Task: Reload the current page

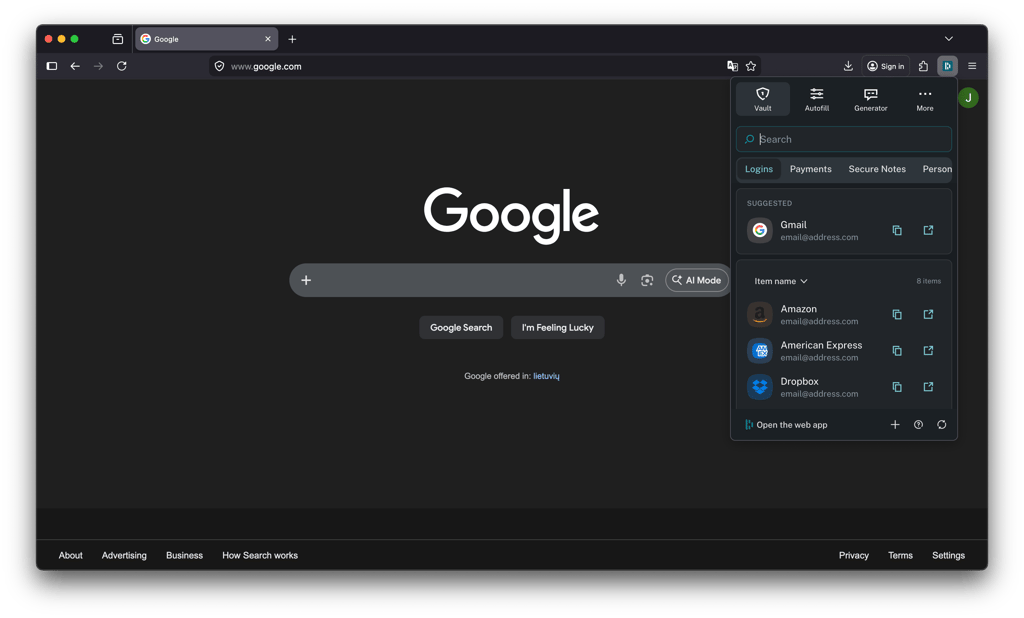Action: [x=121, y=66]
